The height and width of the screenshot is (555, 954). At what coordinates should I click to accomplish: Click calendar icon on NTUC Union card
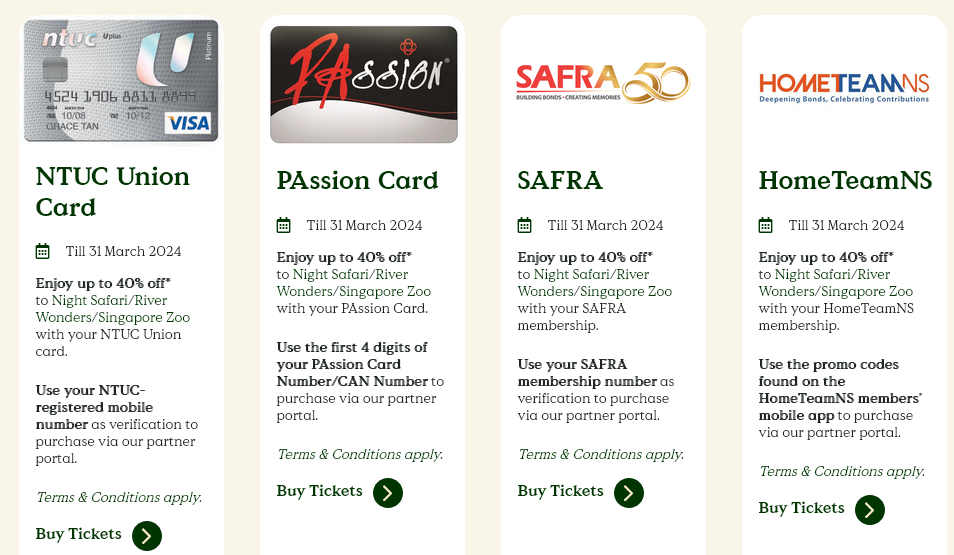[x=42, y=251]
